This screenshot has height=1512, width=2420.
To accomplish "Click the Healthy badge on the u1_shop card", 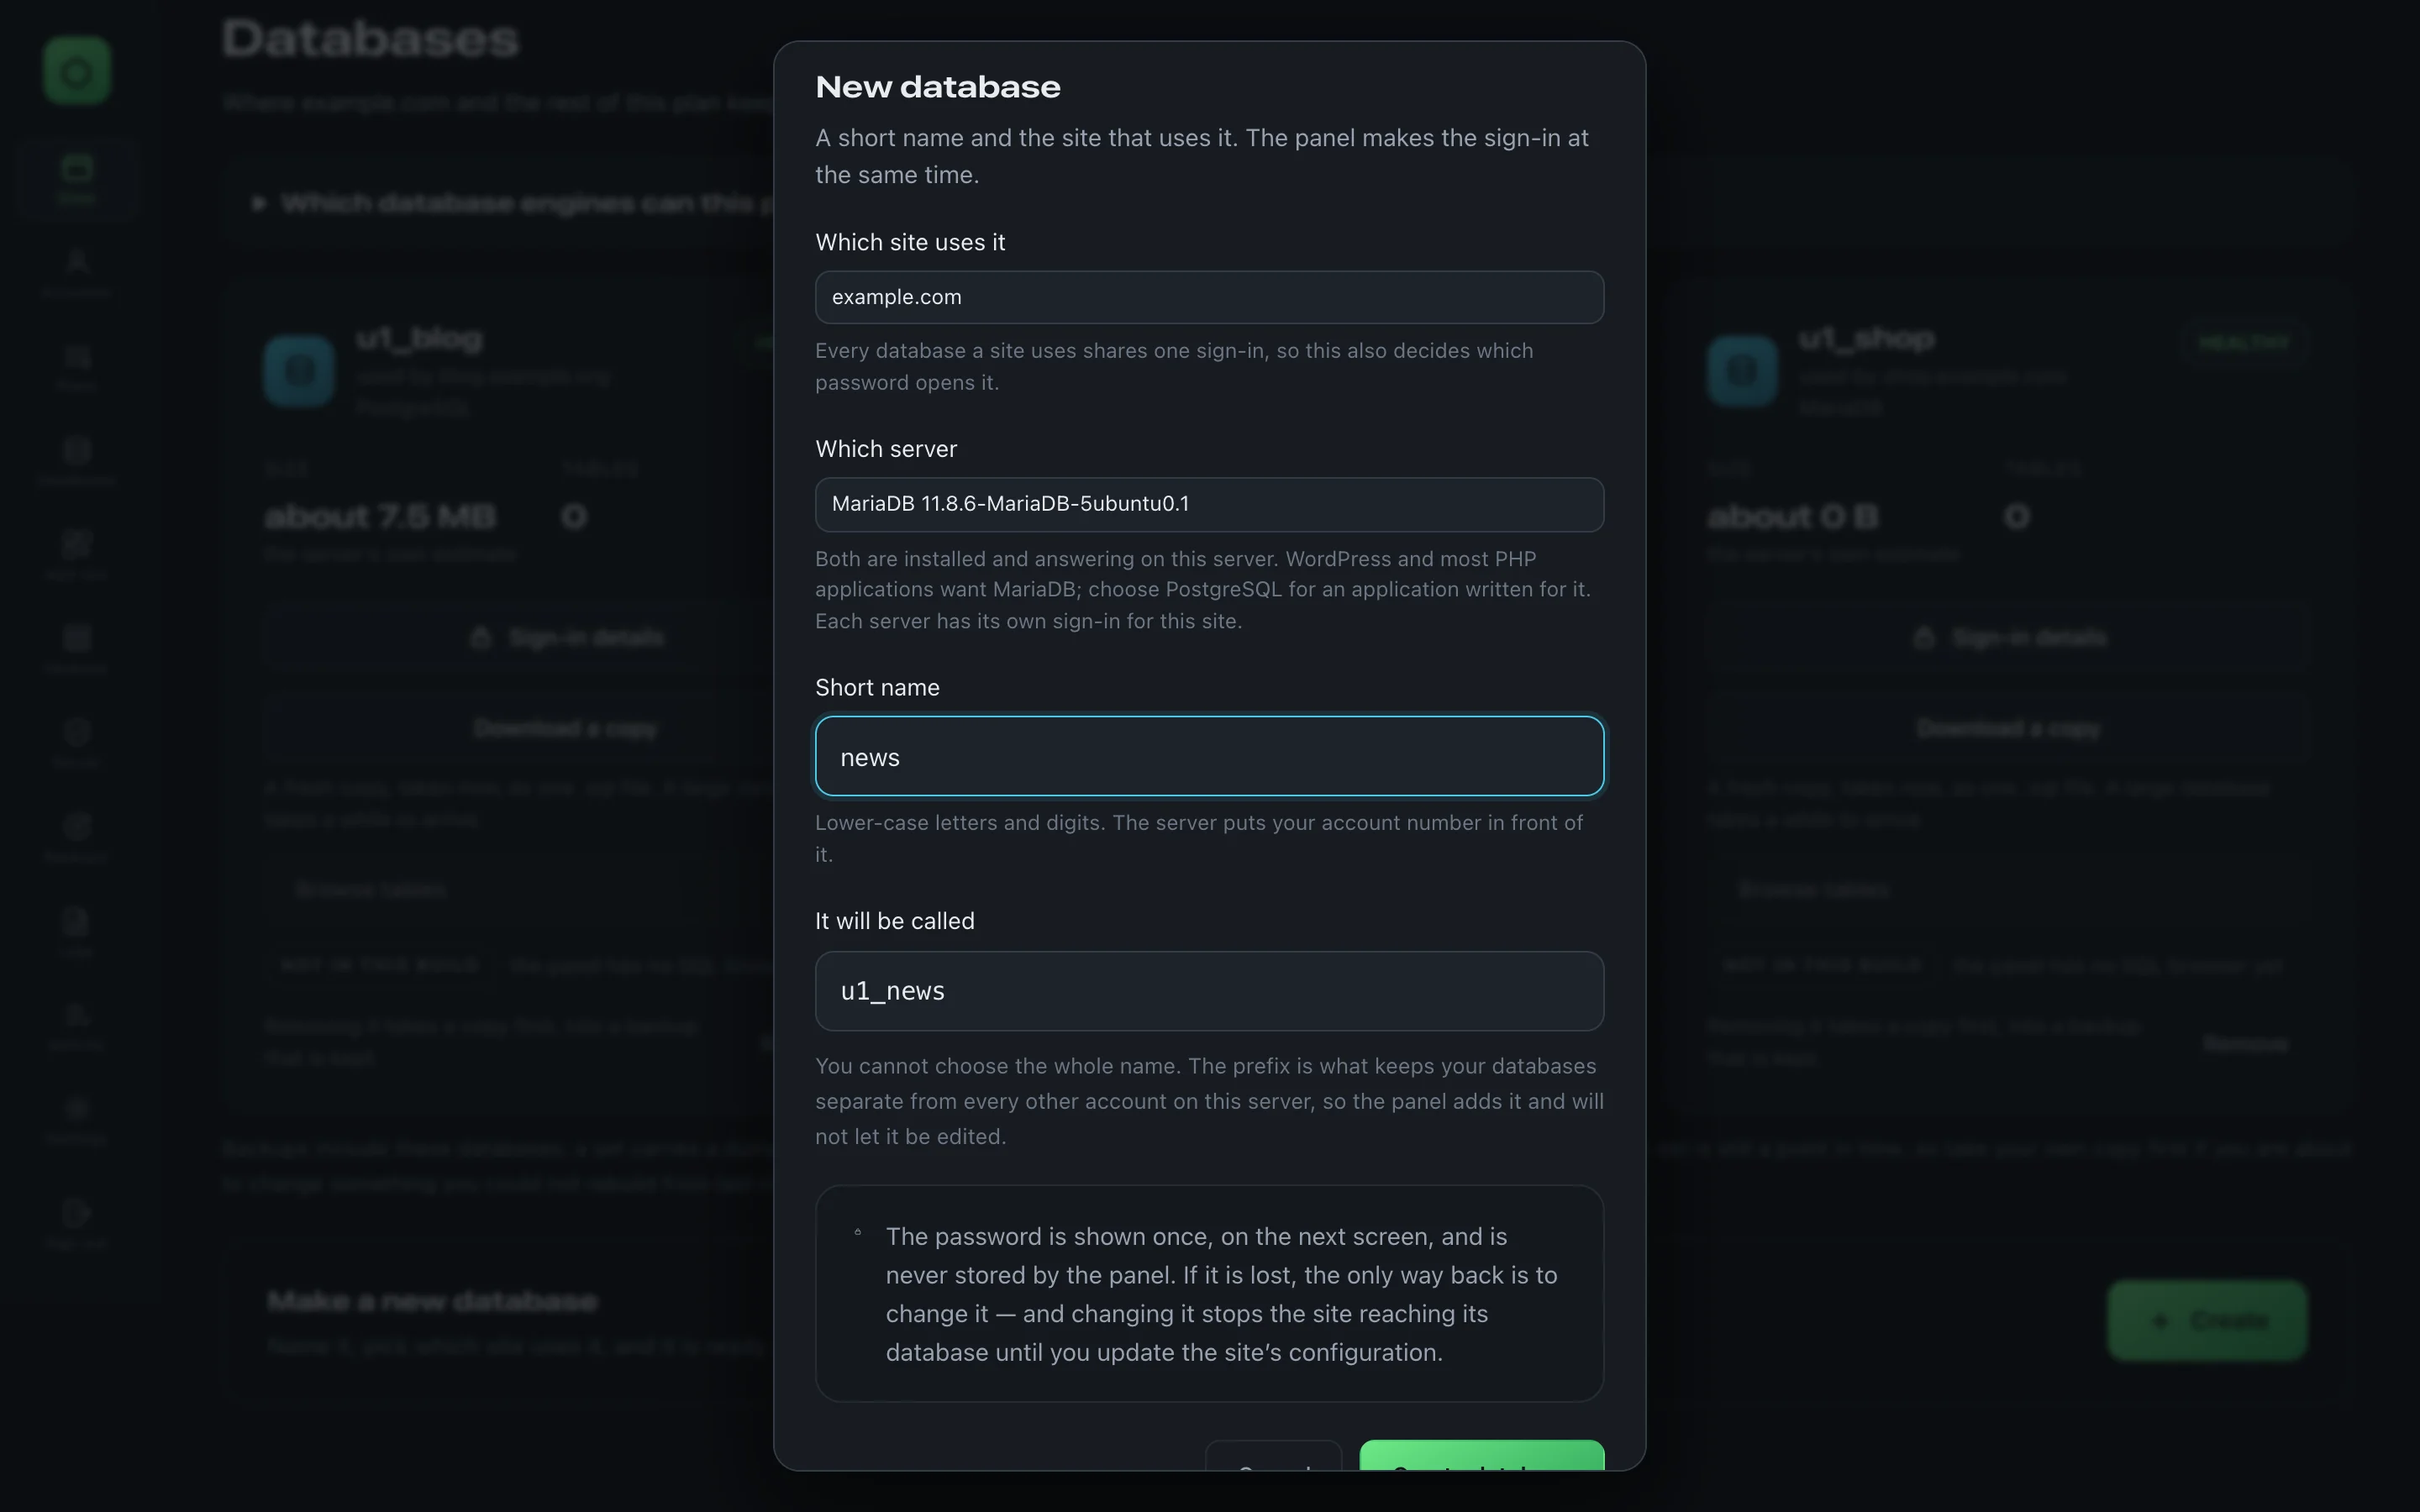I will (2244, 341).
